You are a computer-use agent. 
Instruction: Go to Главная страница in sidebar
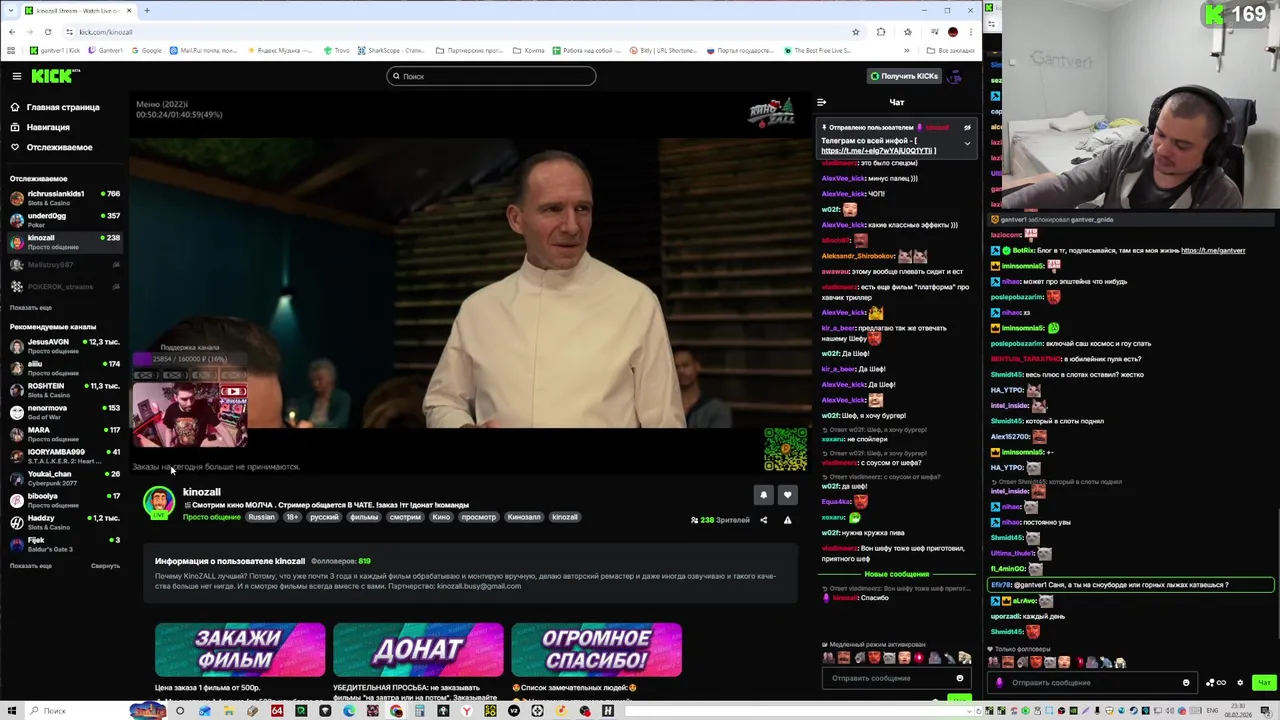pyautogui.click(x=55, y=107)
